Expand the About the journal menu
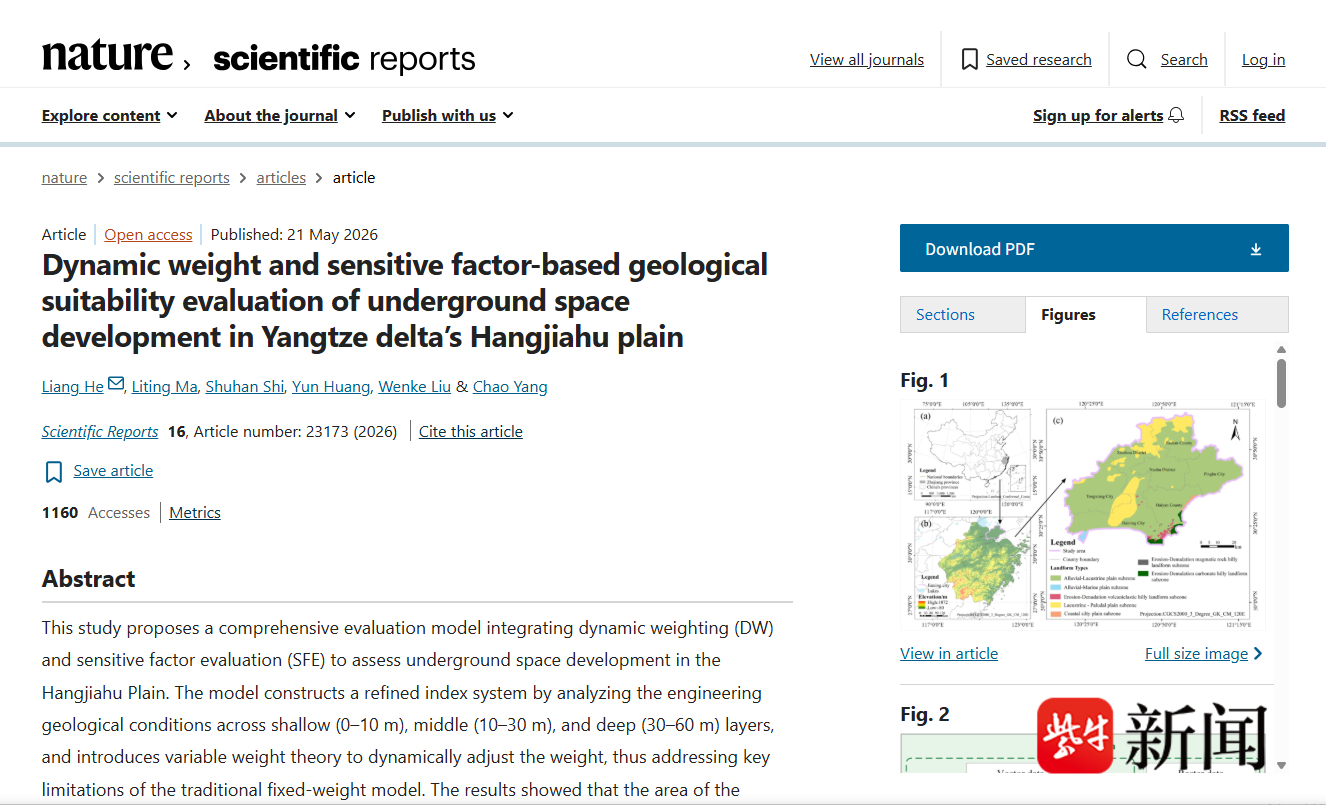 (280, 115)
